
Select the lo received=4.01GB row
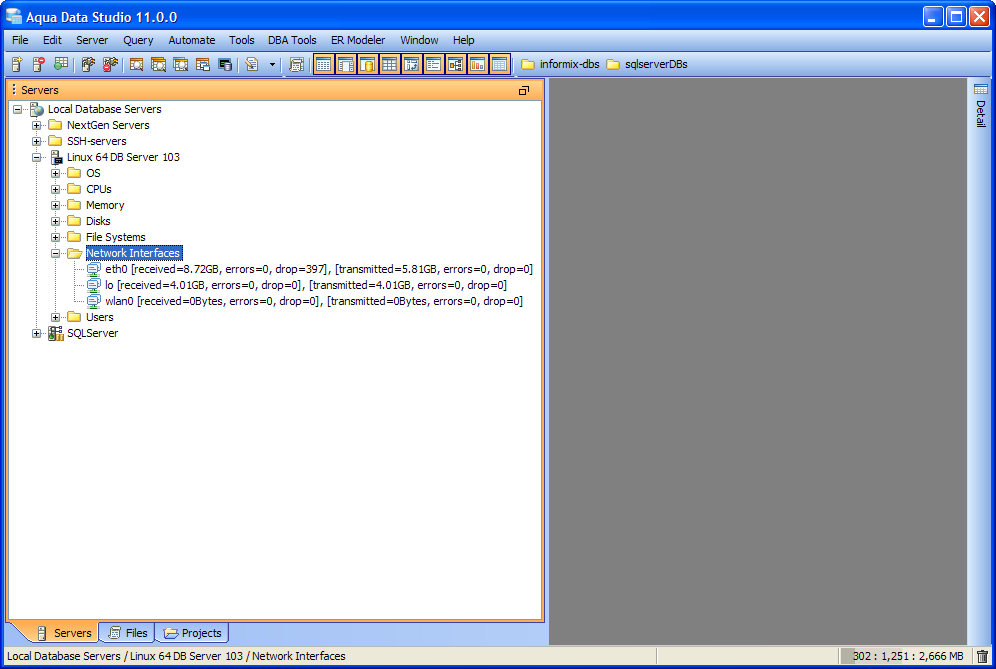pyautogui.click(x=306, y=285)
